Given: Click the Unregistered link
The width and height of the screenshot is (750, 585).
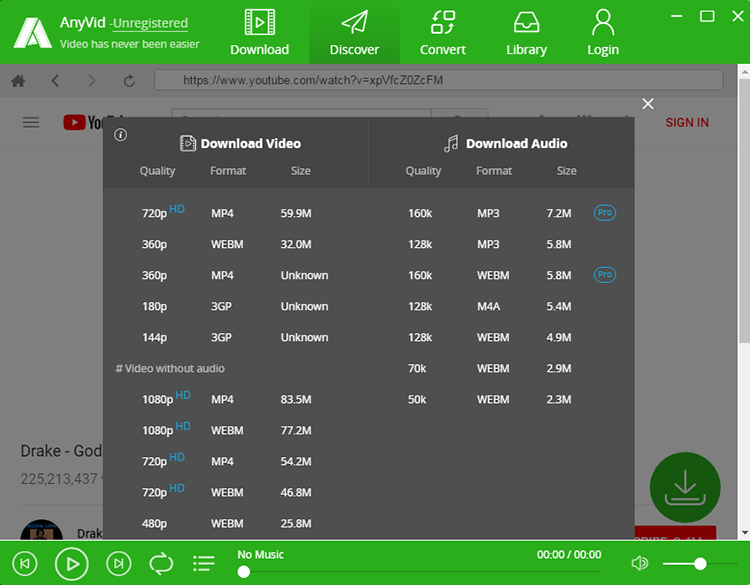Looking at the screenshot, I should pyautogui.click(x=150, y=23).
